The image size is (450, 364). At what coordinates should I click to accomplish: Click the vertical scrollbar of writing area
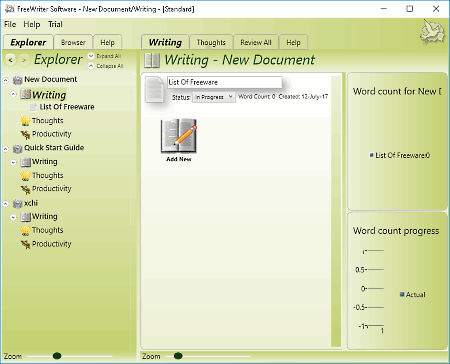336,211
